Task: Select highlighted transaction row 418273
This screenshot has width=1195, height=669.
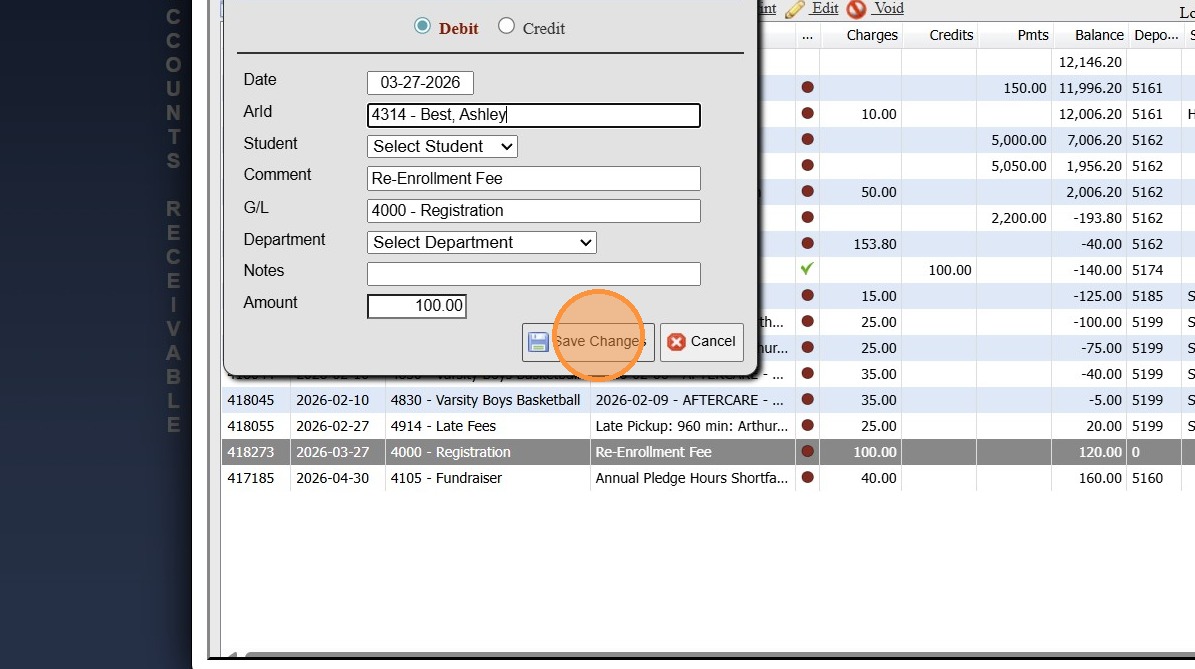Action: tap(708, 452)
